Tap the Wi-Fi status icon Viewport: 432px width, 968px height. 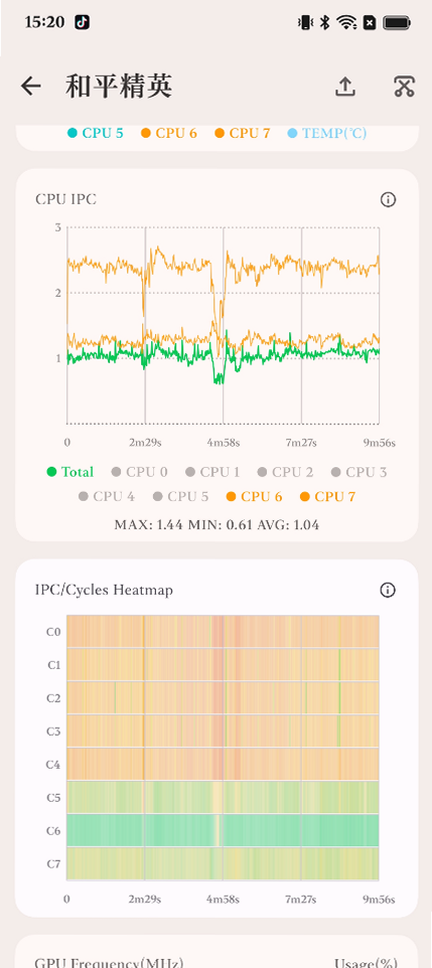click(x=347, y=23)
